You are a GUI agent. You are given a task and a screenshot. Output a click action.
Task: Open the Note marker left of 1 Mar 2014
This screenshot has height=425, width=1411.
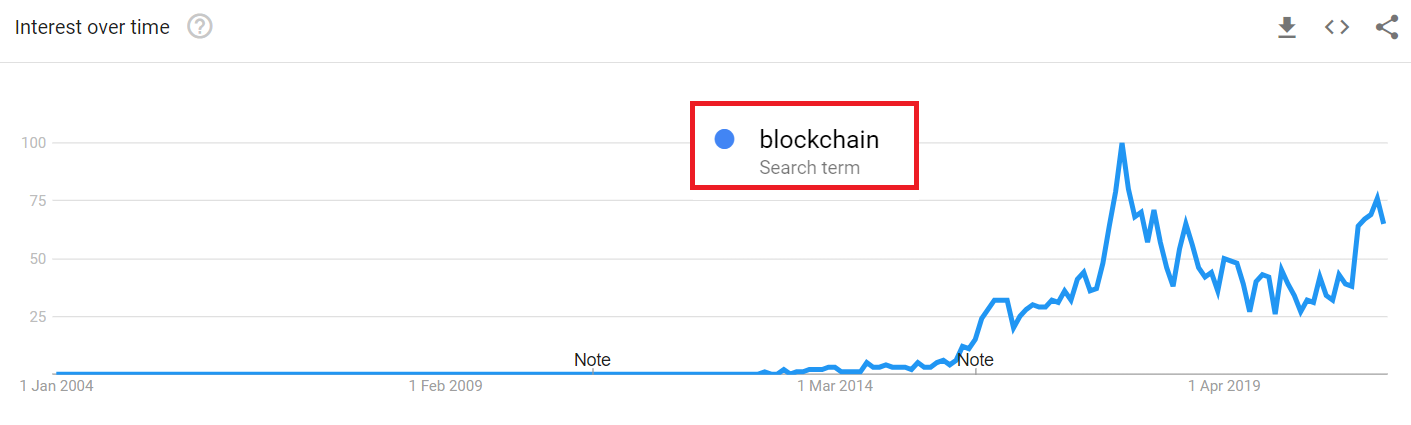point(592,360)
